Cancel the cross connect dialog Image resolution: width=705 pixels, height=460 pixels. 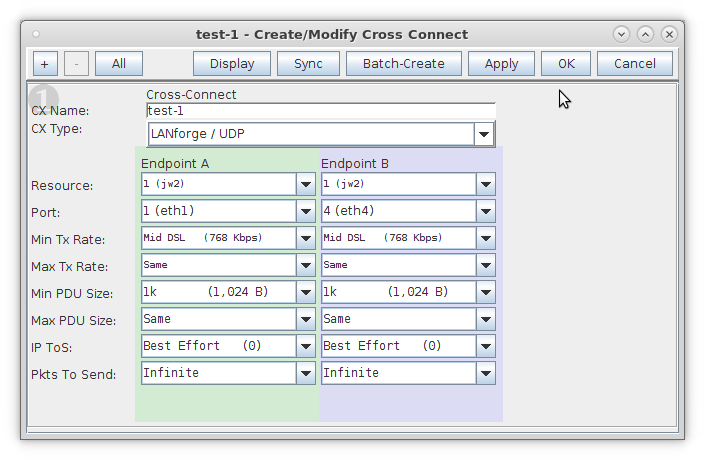634,64
